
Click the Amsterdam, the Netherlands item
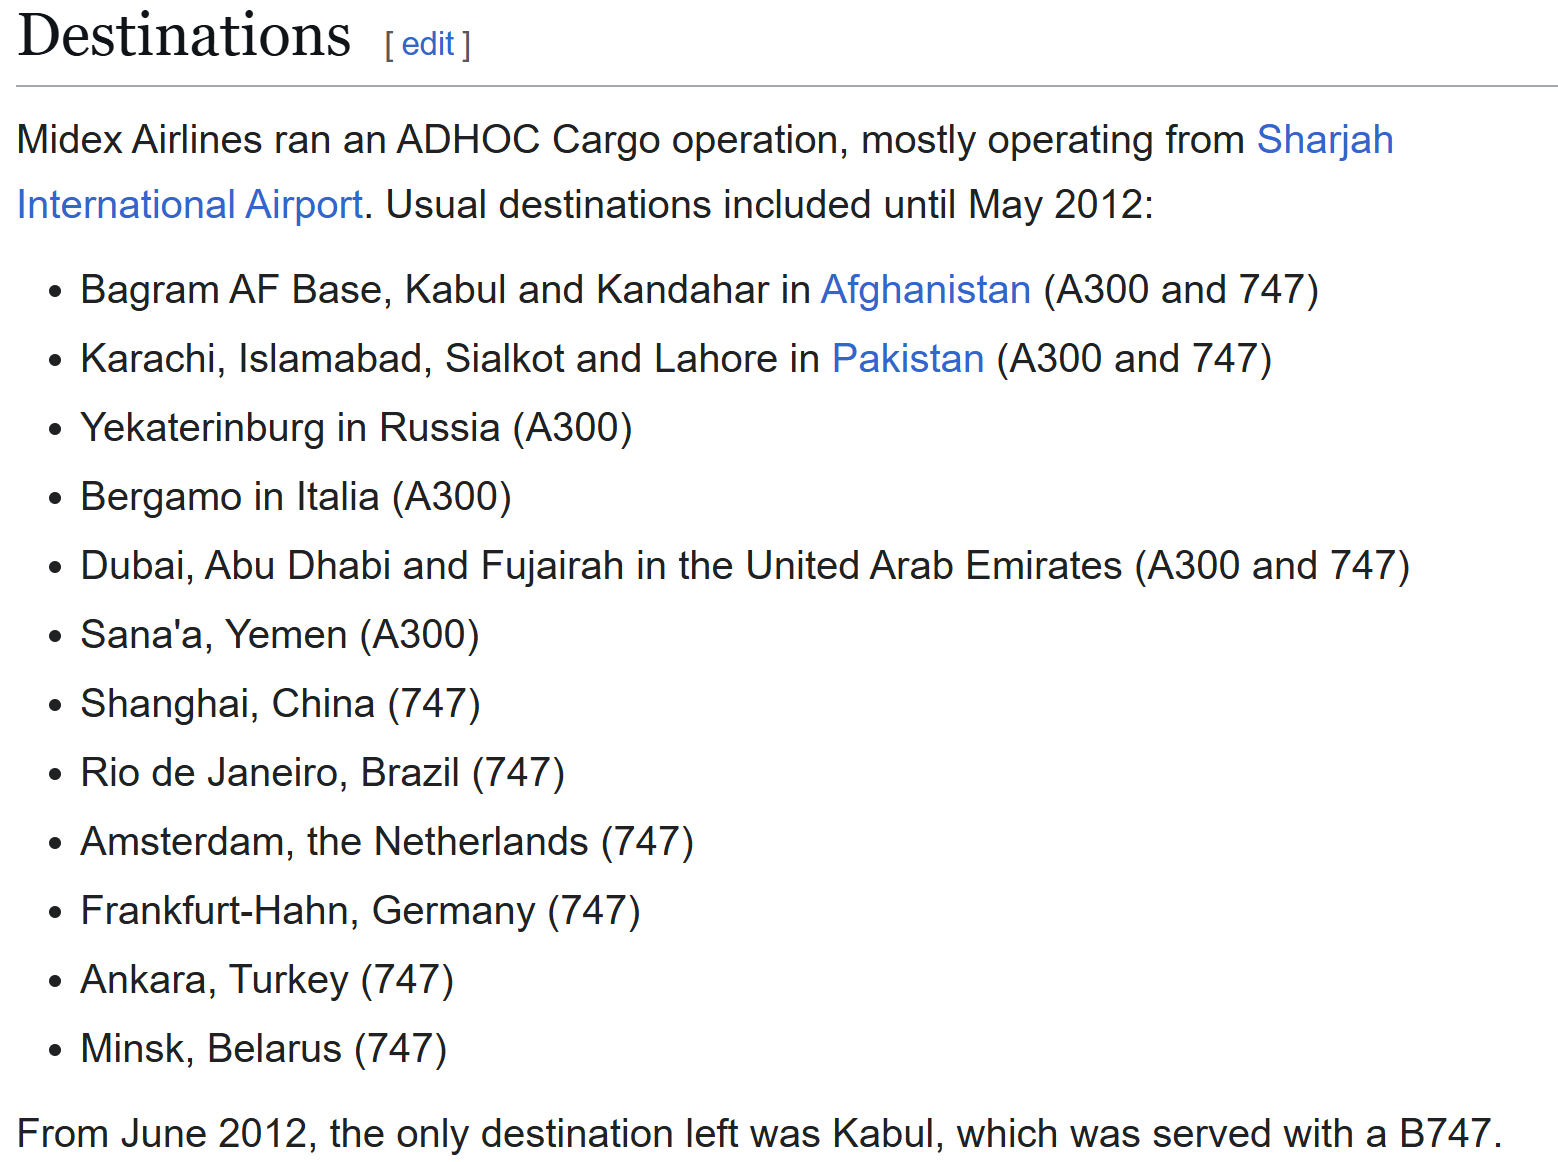386,842
